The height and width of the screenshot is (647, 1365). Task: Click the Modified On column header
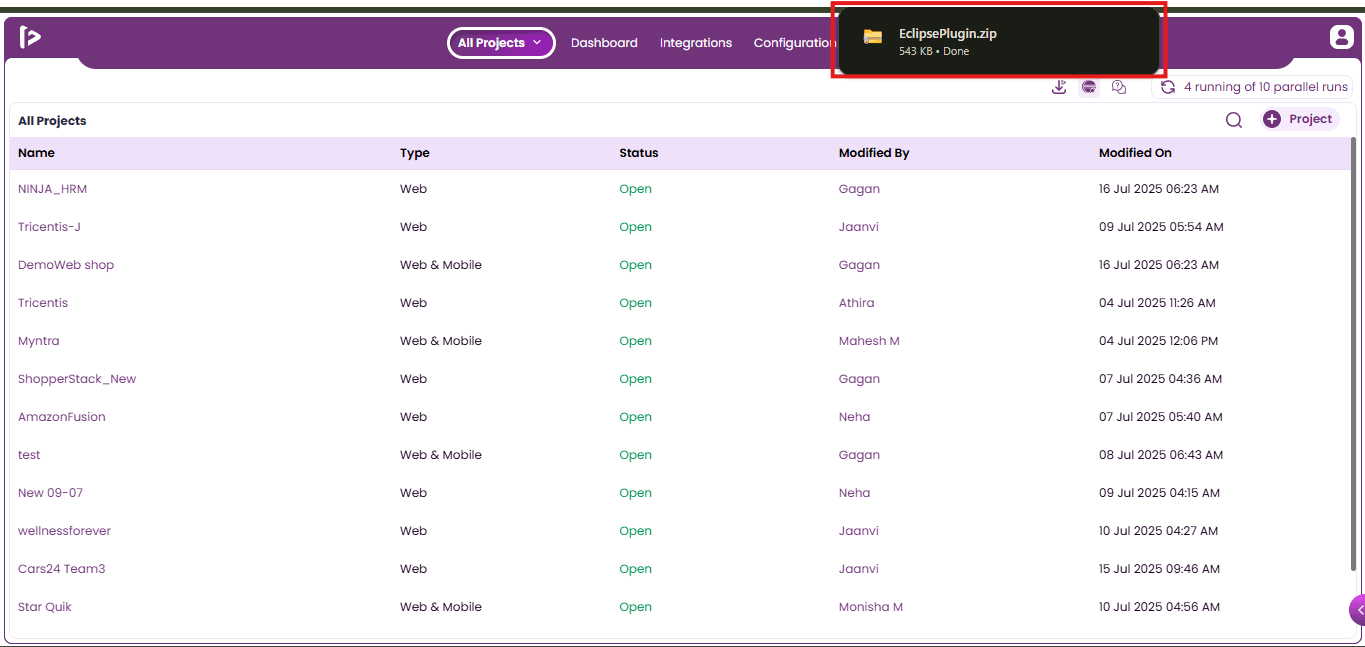click(x=1135, y=153)
